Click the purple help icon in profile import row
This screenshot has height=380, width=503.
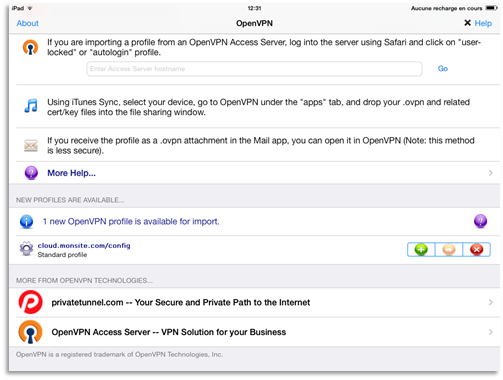(480, 221)
